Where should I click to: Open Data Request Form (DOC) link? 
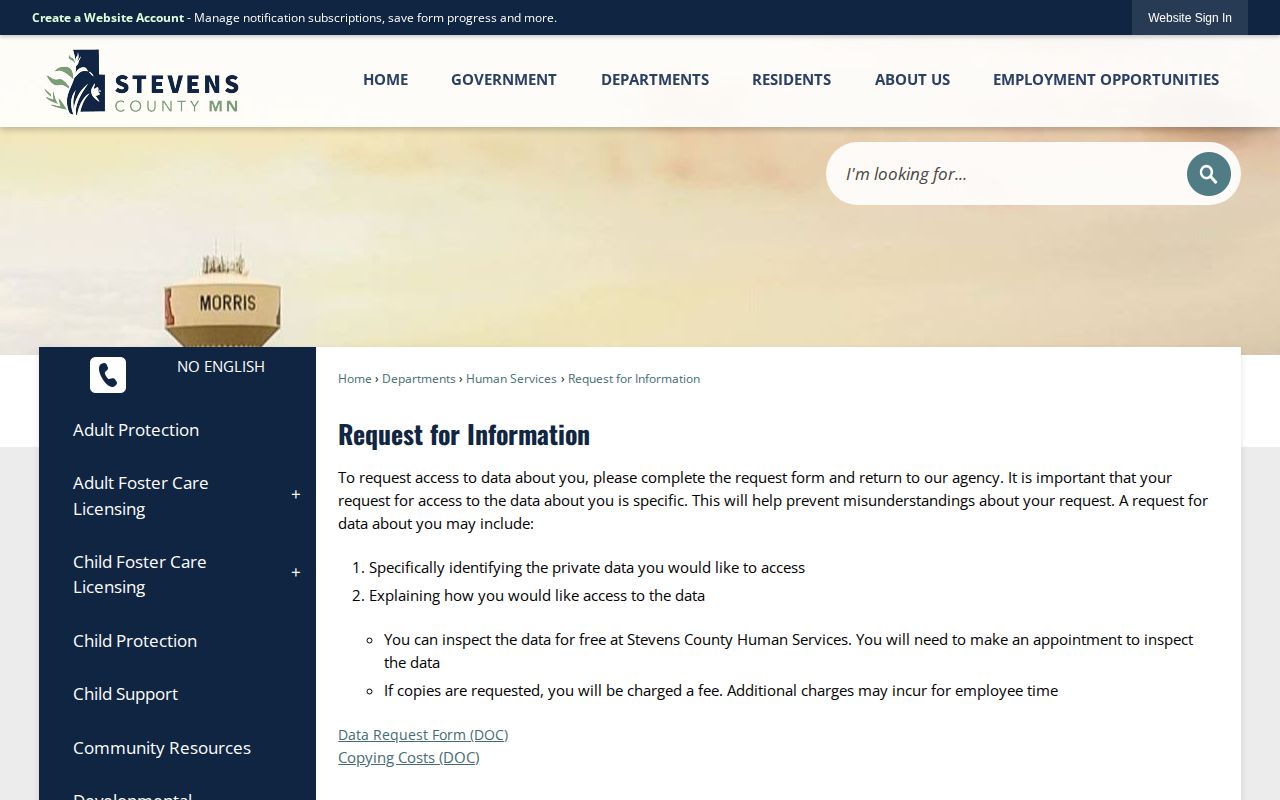click(423, 735)
